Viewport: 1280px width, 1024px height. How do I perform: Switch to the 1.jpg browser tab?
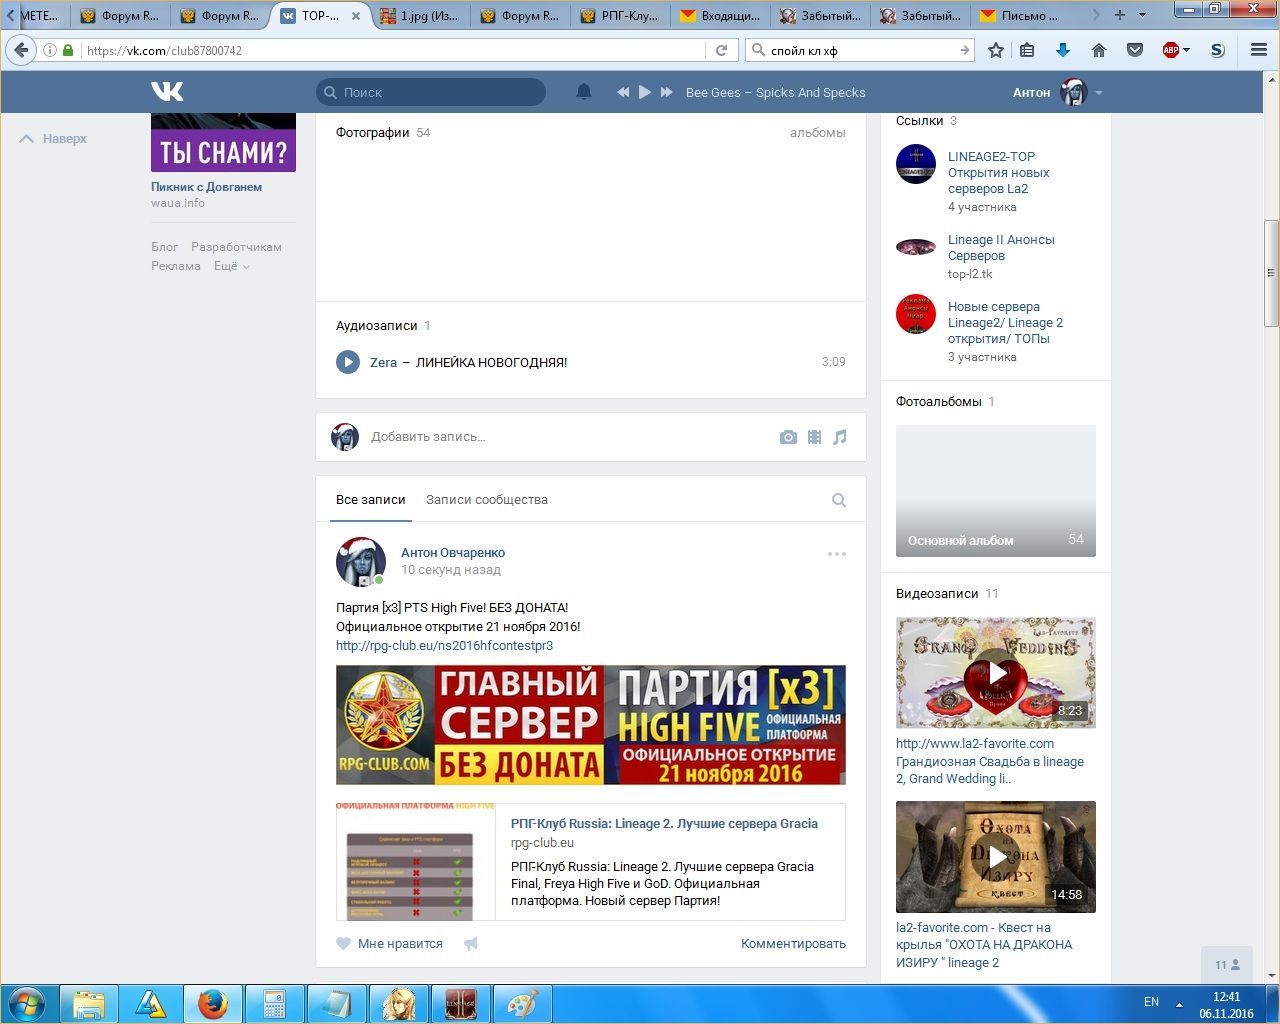[421, 15]
